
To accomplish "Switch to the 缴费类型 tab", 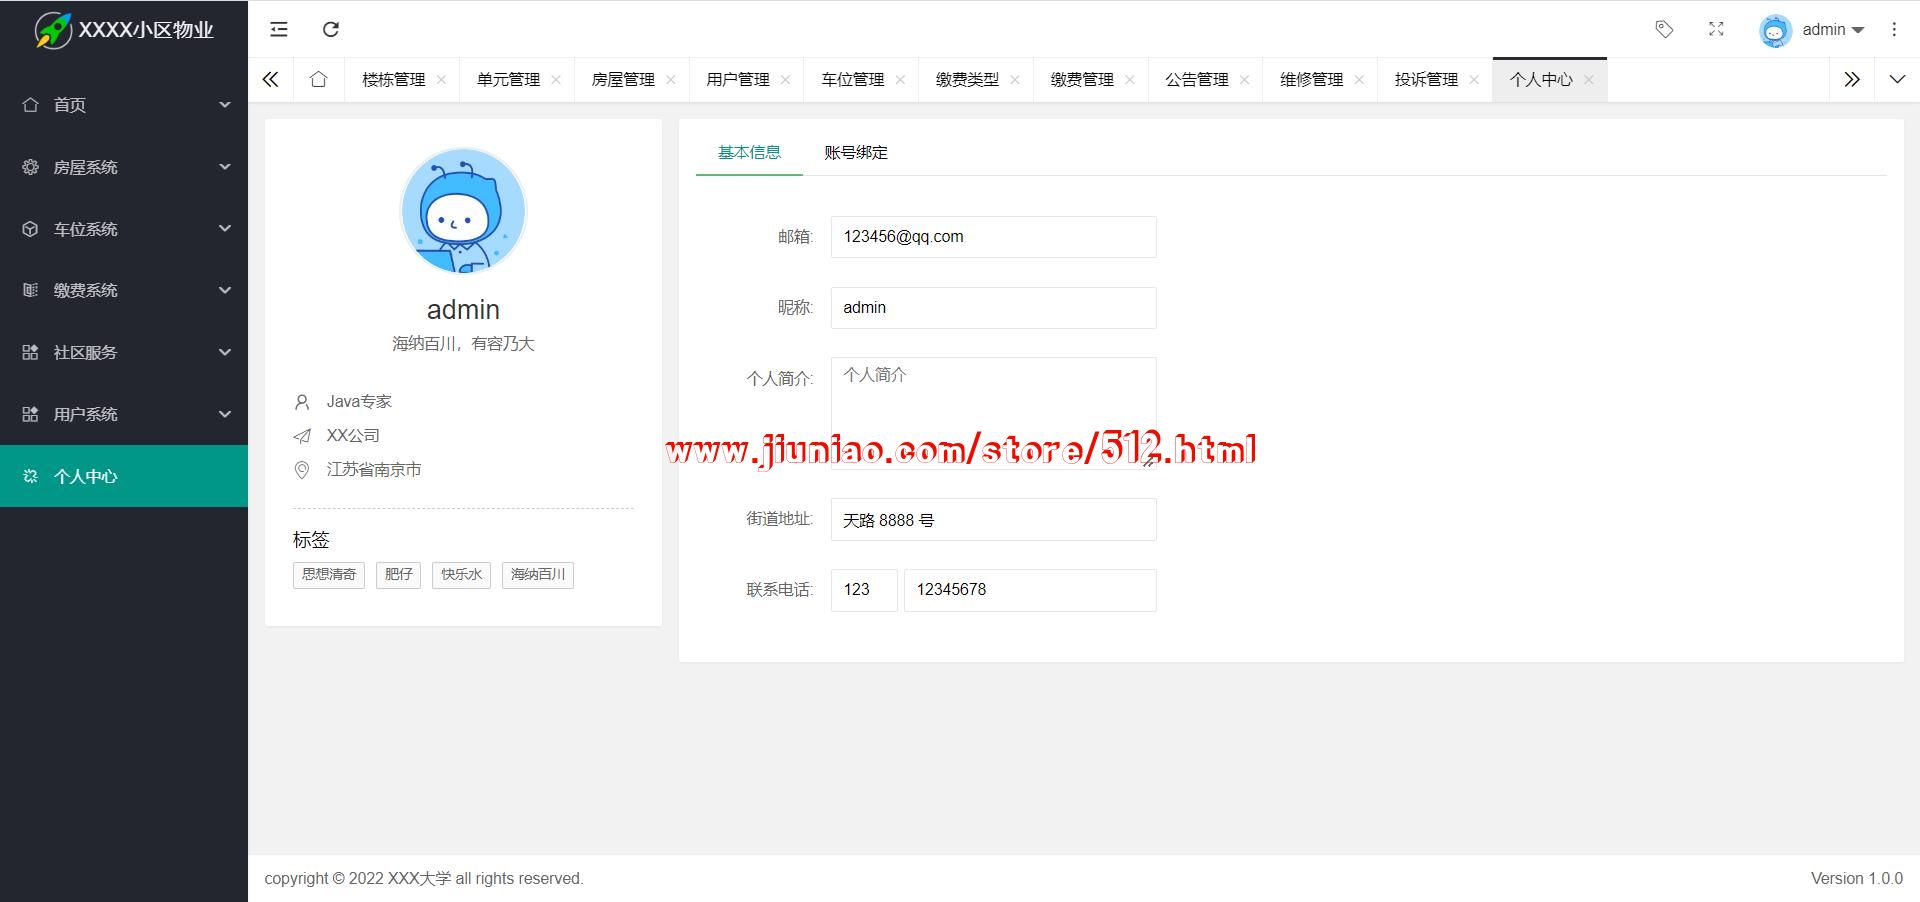I will click(x=967, y=80).
